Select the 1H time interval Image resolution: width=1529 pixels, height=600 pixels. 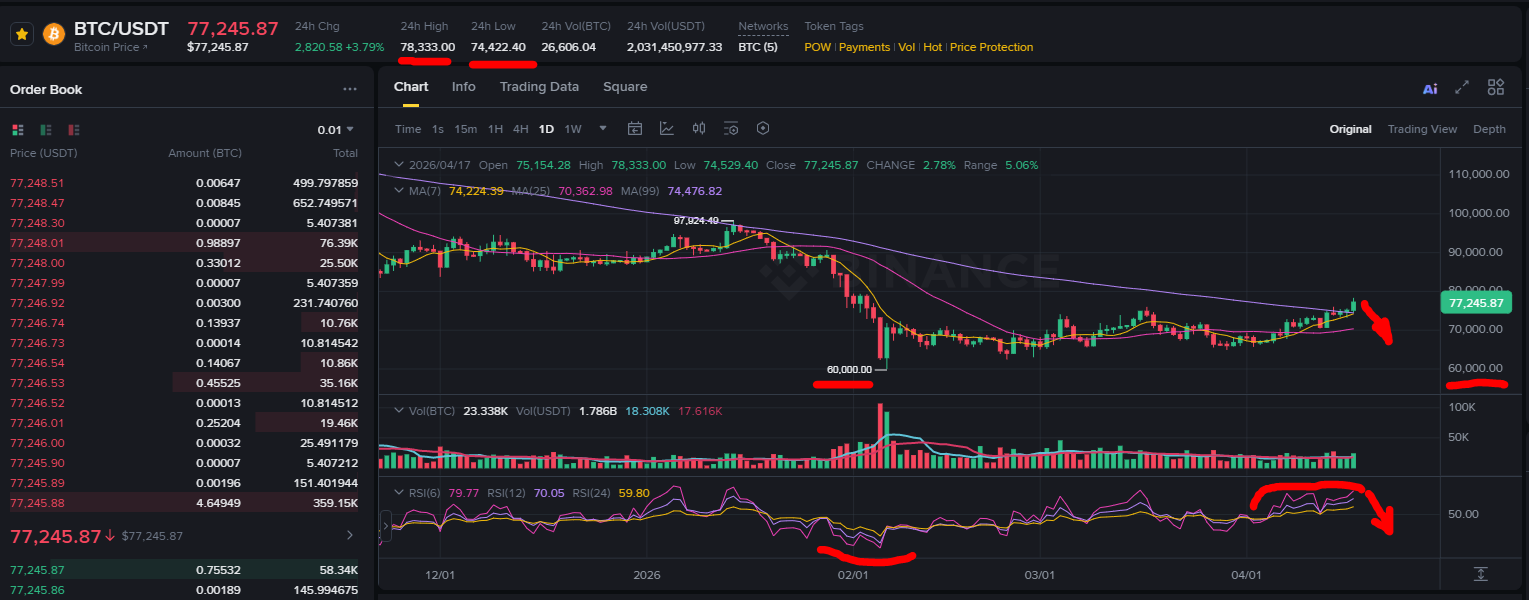495,129
